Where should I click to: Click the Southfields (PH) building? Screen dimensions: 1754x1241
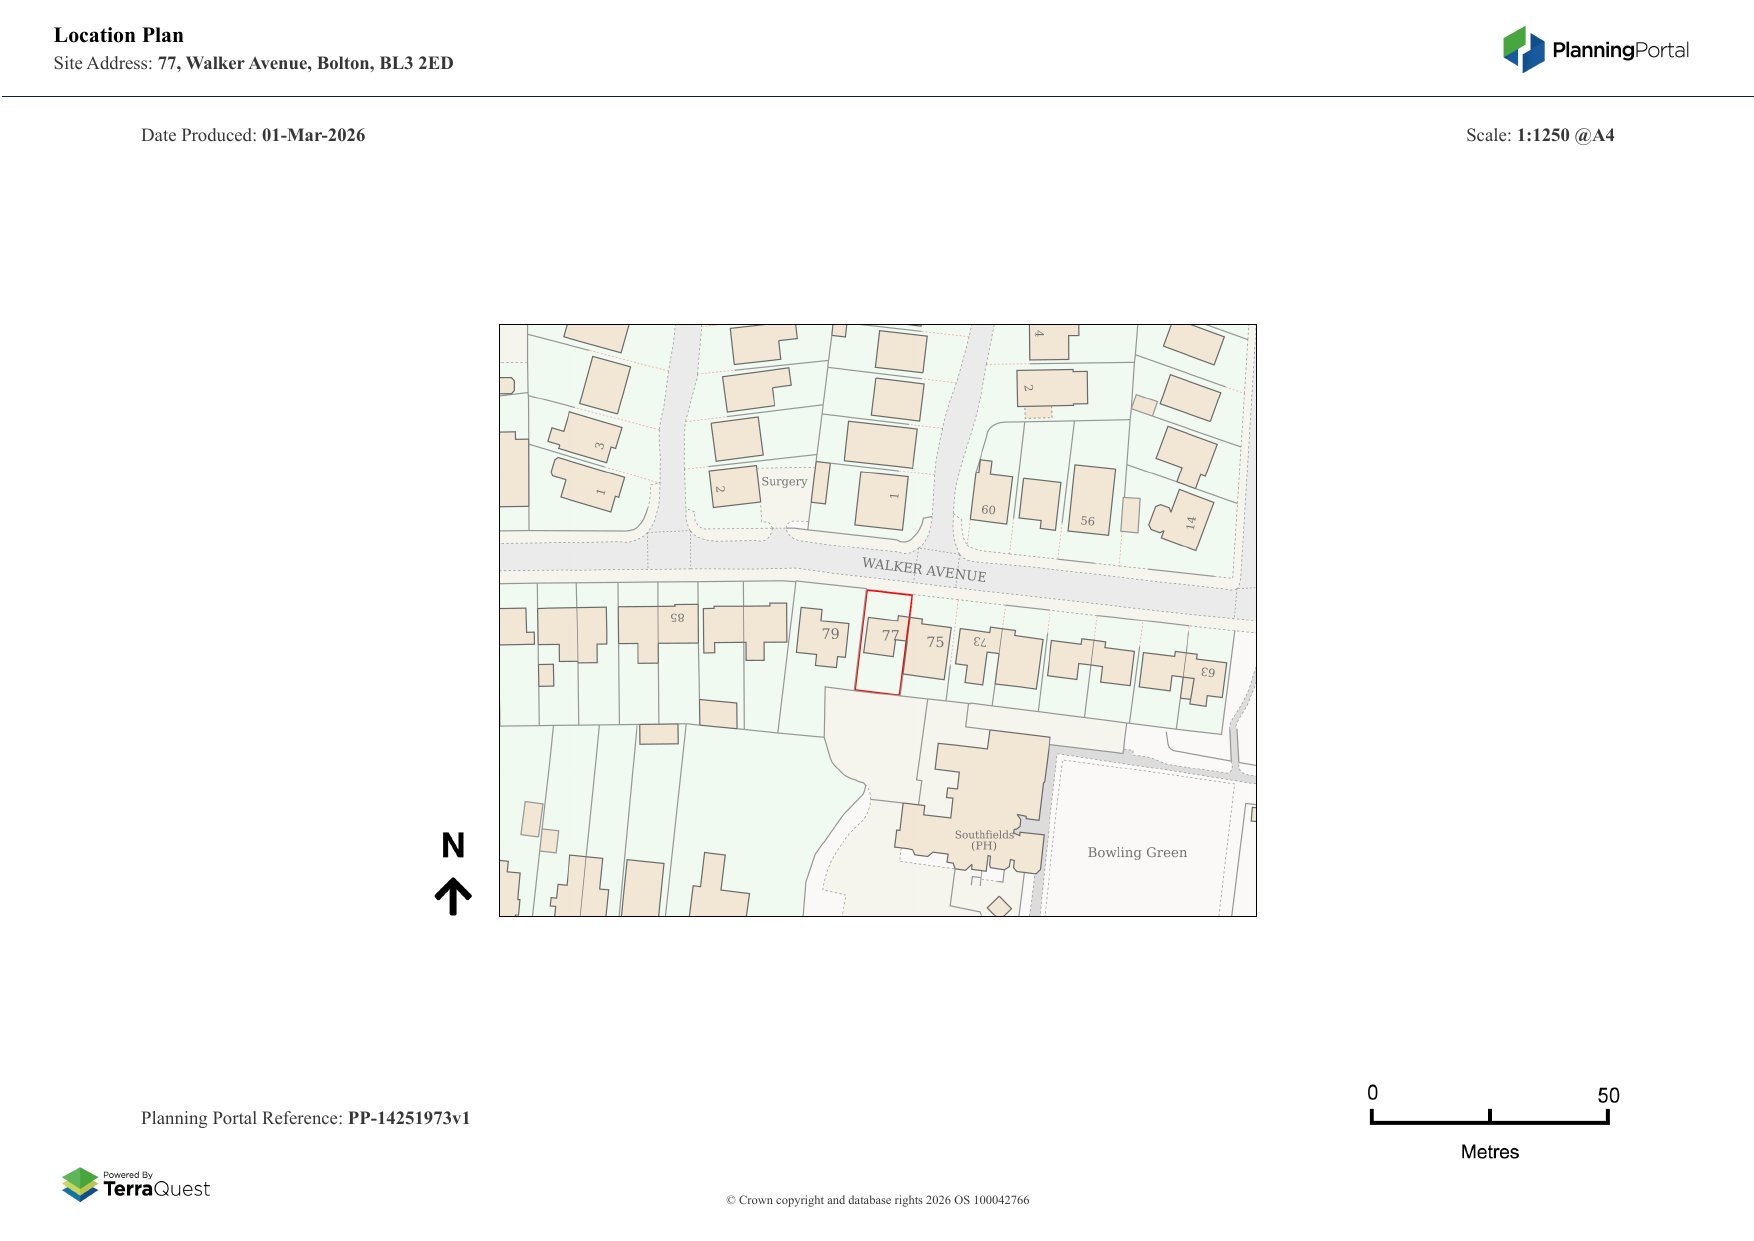click(x=985, y=800)
